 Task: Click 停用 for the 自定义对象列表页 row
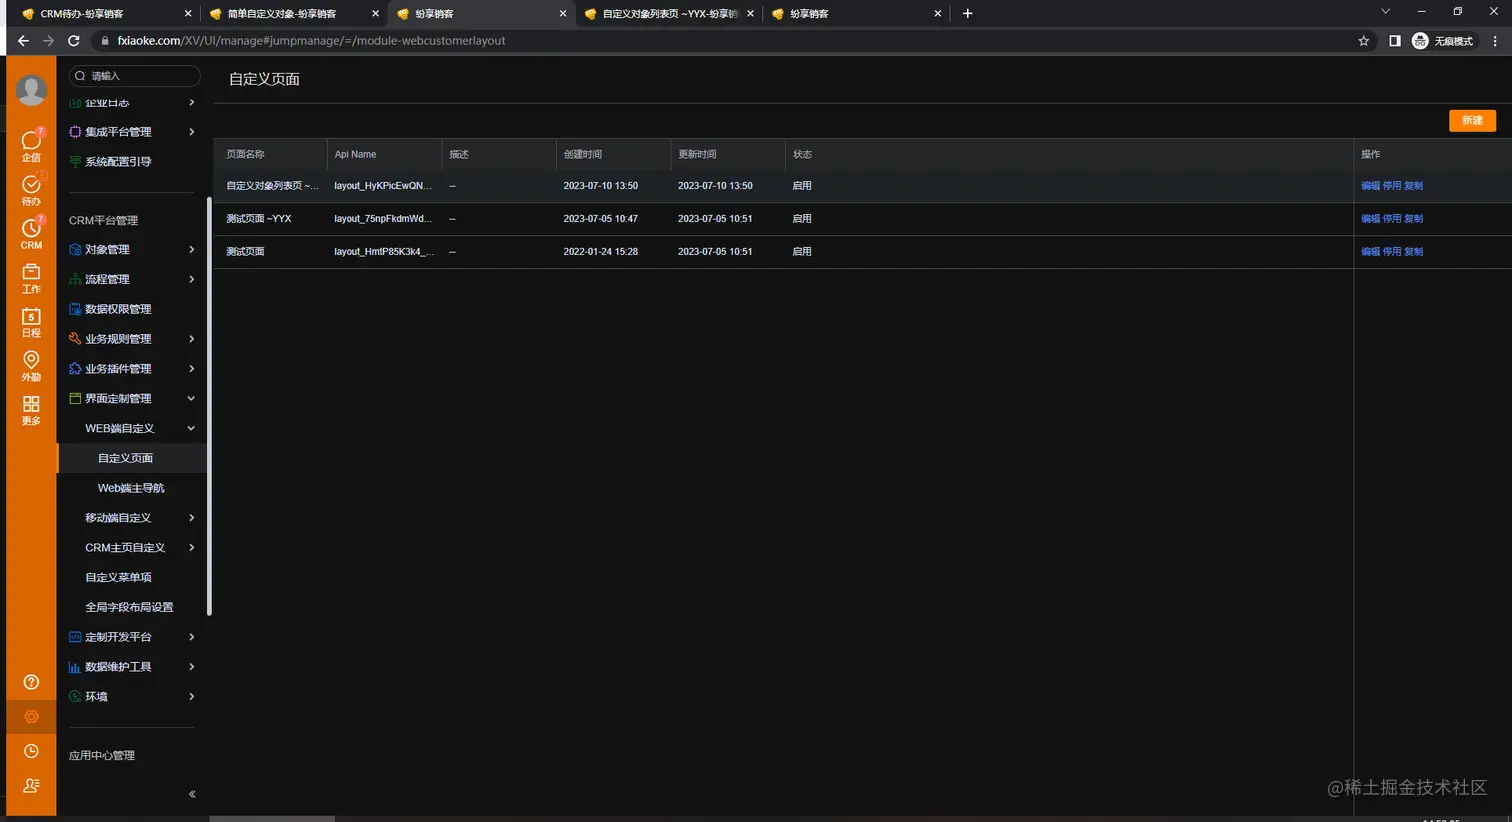pos(1392,186)
